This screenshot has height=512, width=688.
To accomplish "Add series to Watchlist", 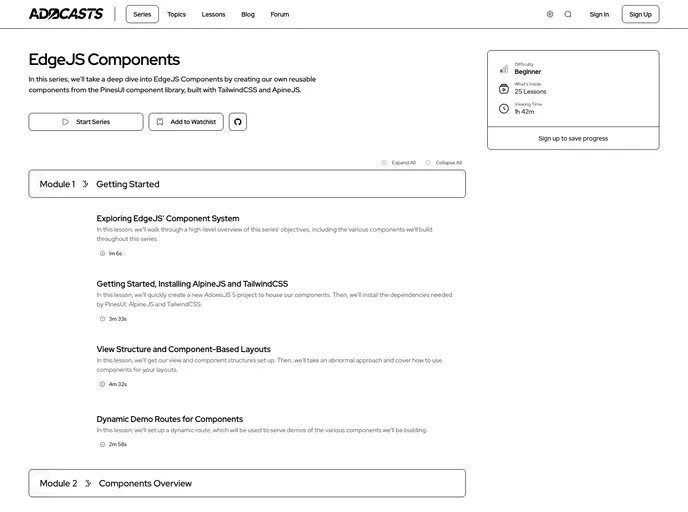I will pyautogui.click(x=186, y=122).
